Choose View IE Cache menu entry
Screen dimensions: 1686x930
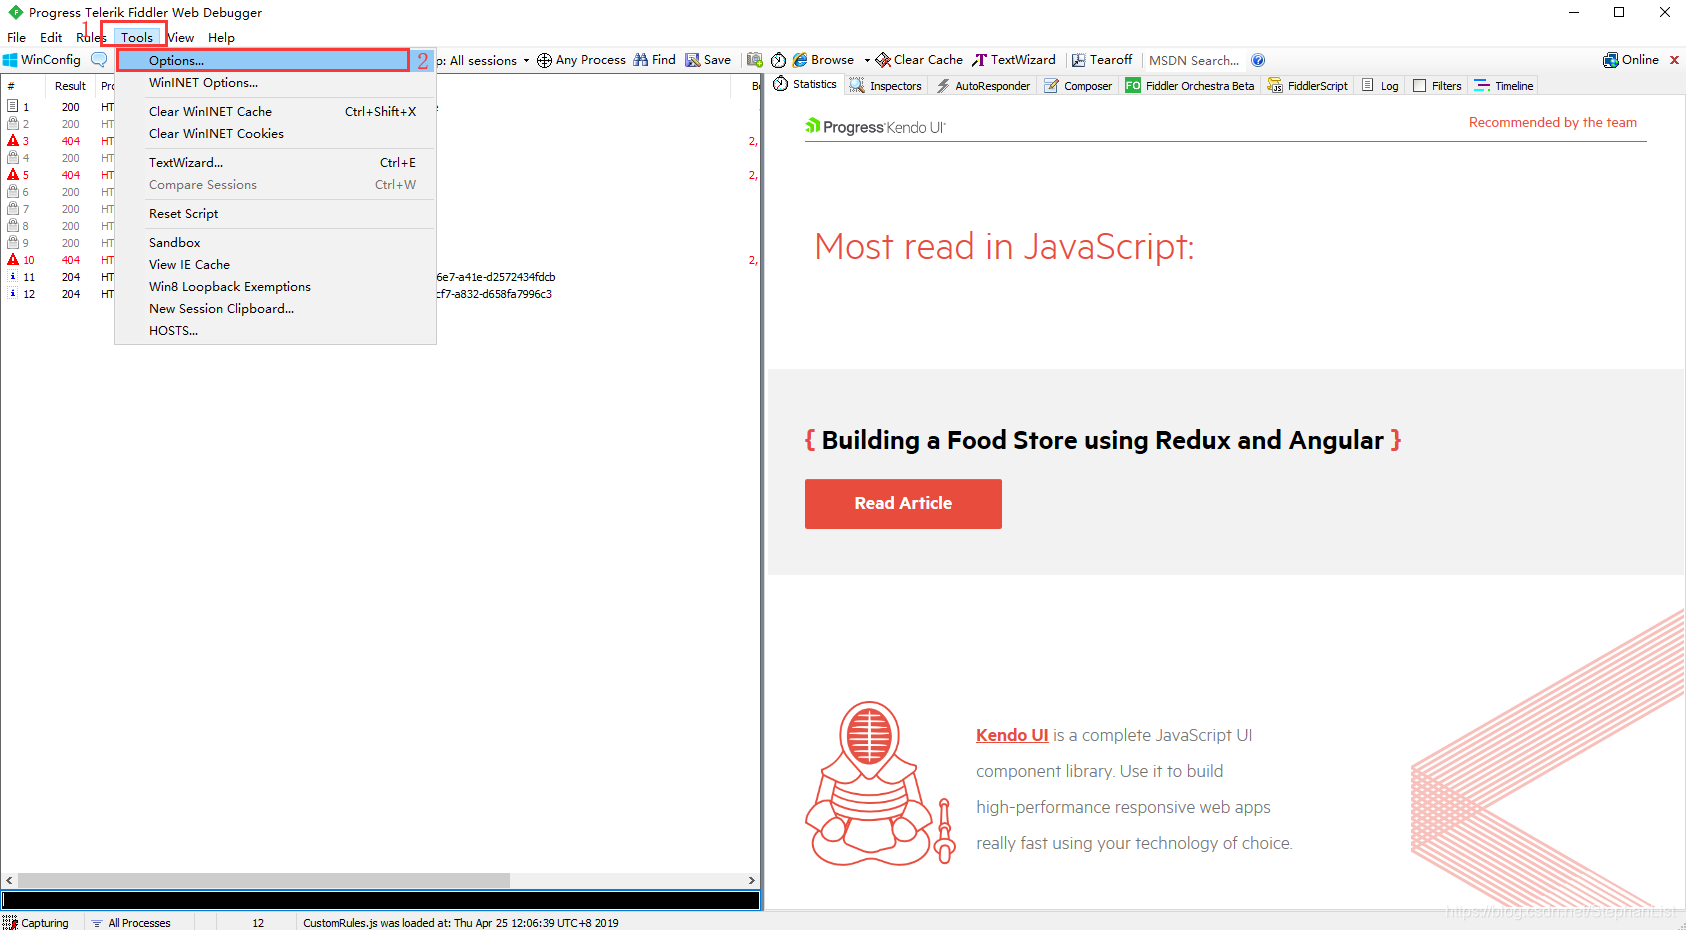(275, 265)
